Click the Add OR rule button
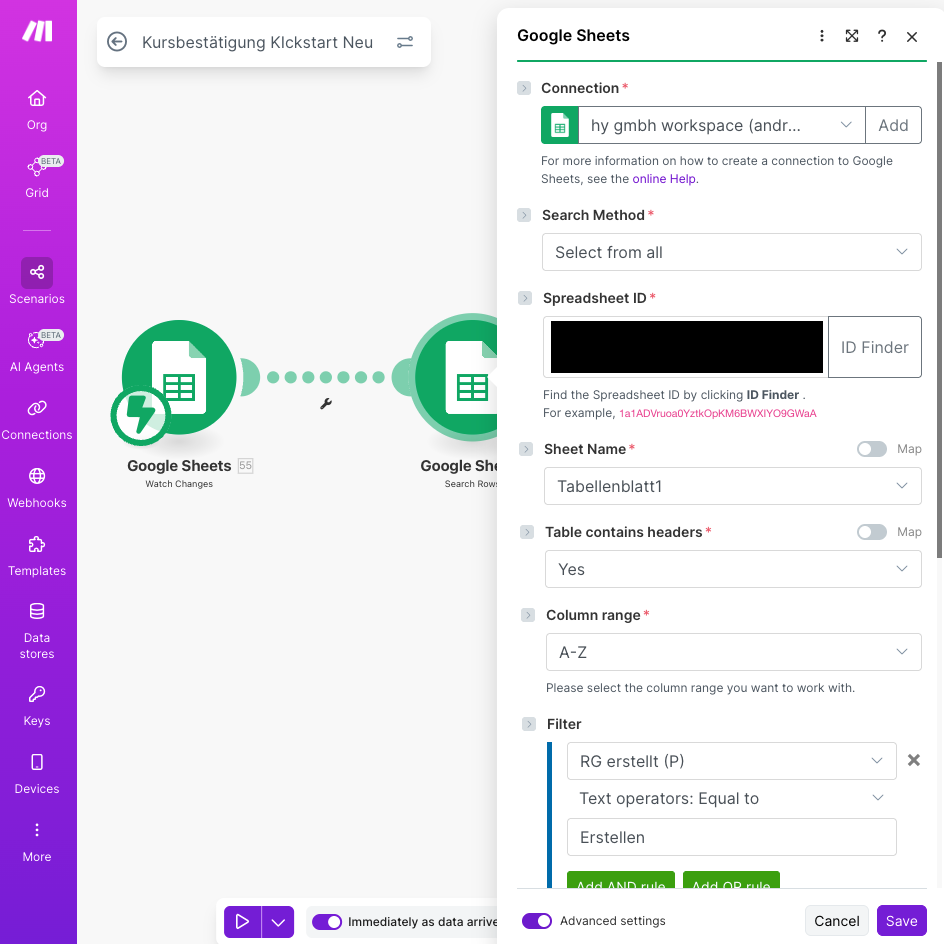 (731, 880)
